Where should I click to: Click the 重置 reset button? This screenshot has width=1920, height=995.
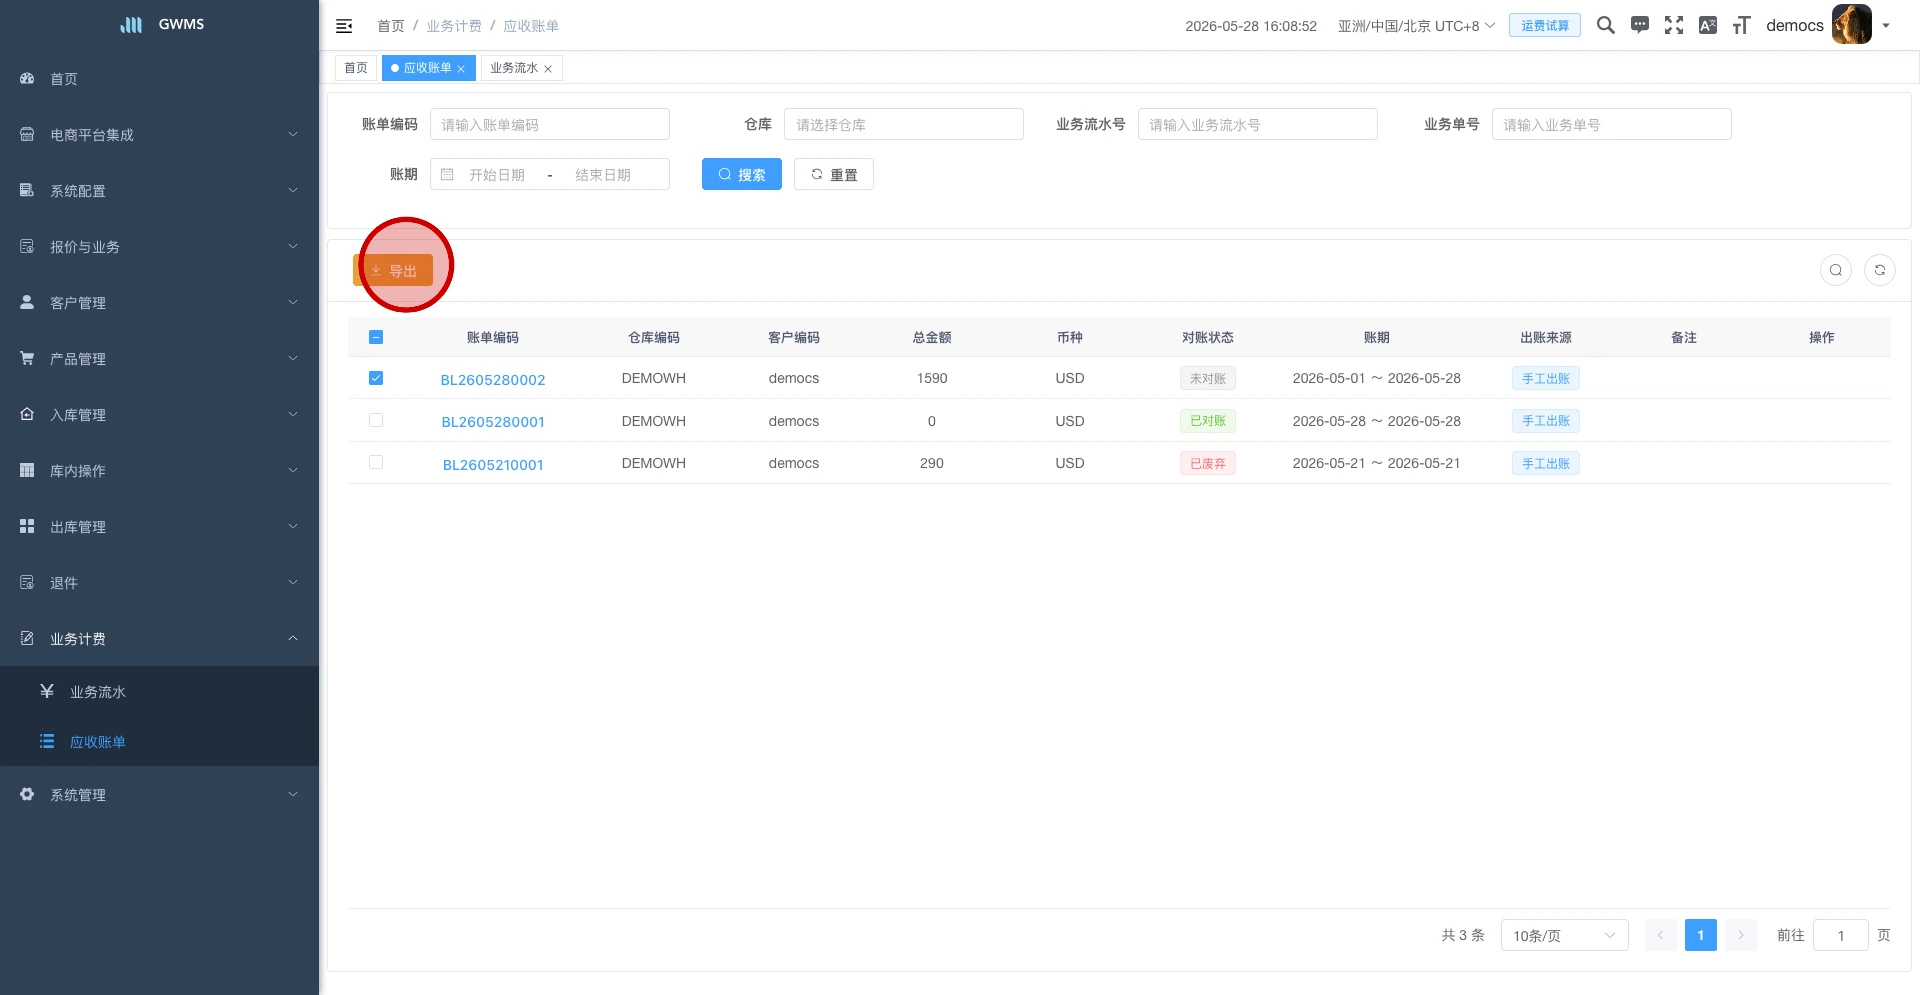(834, 174)
